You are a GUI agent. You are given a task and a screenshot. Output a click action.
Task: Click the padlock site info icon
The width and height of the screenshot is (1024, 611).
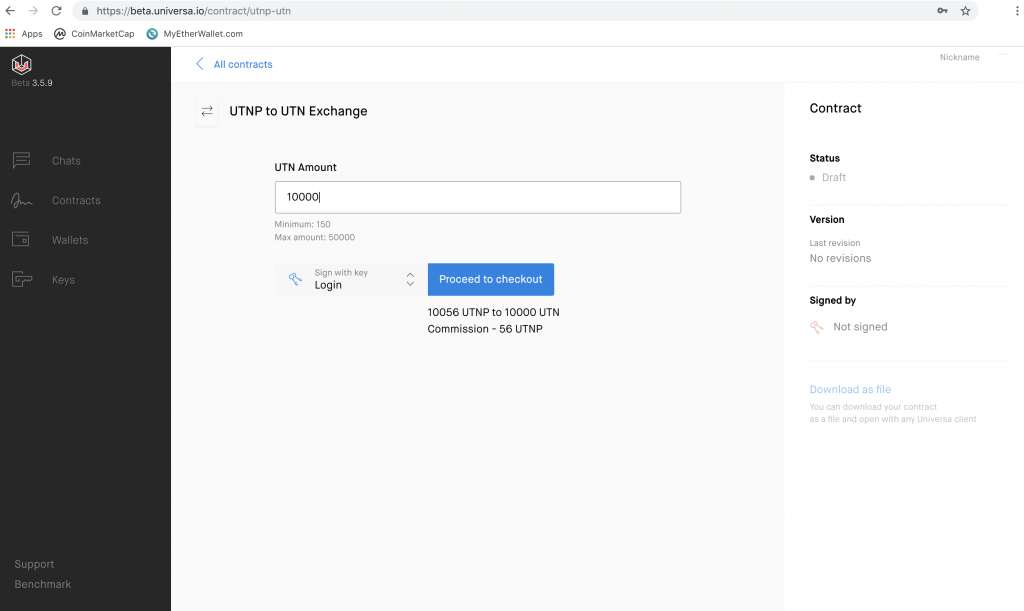pyautogui.click(x=85, y=10)
